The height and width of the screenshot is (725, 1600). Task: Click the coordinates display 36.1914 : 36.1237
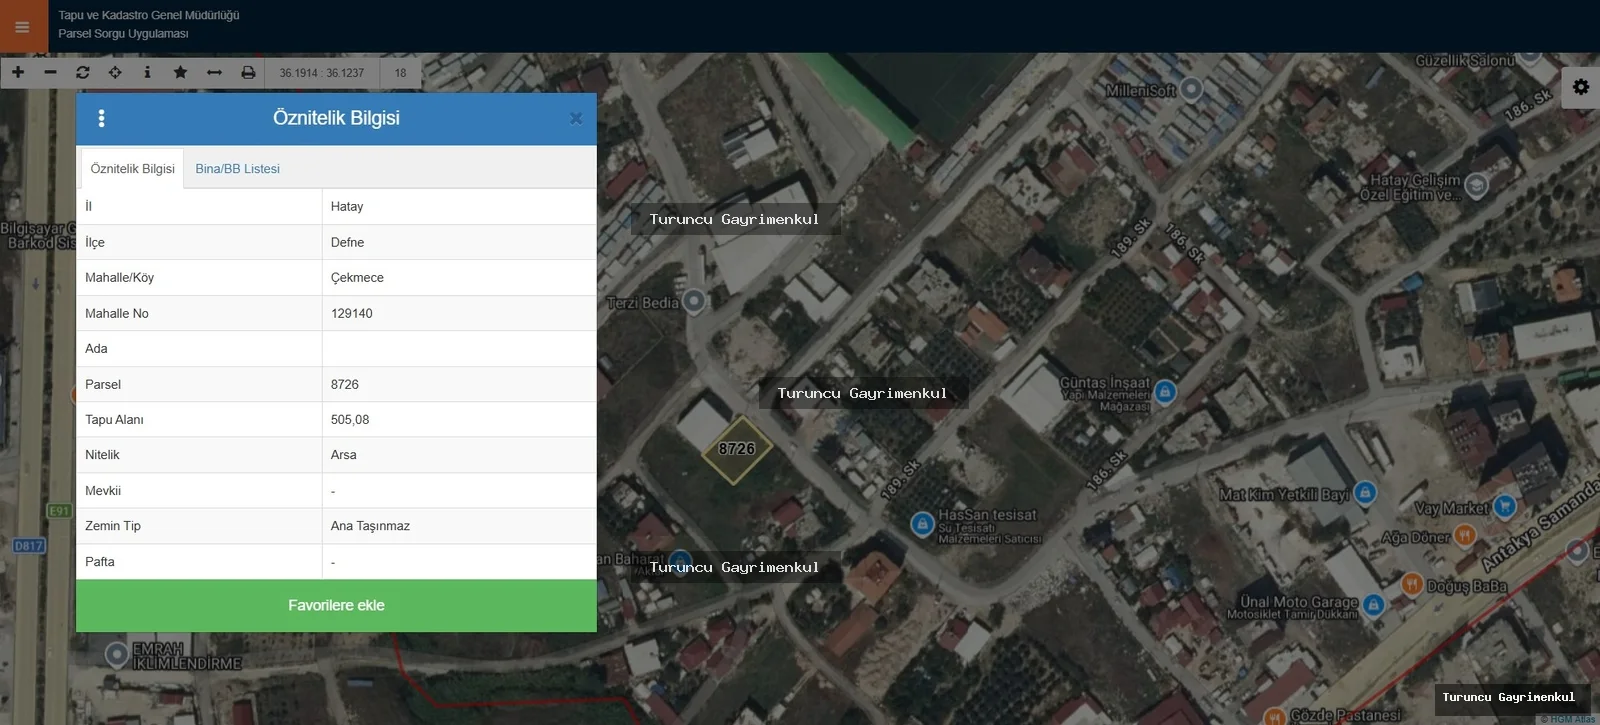(322, 73)
